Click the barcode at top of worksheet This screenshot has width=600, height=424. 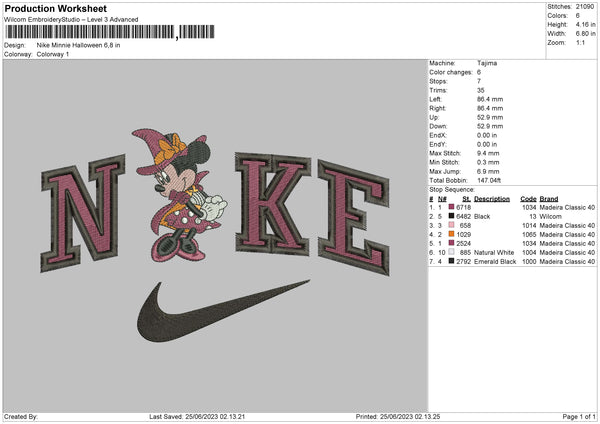pos(109,32)
